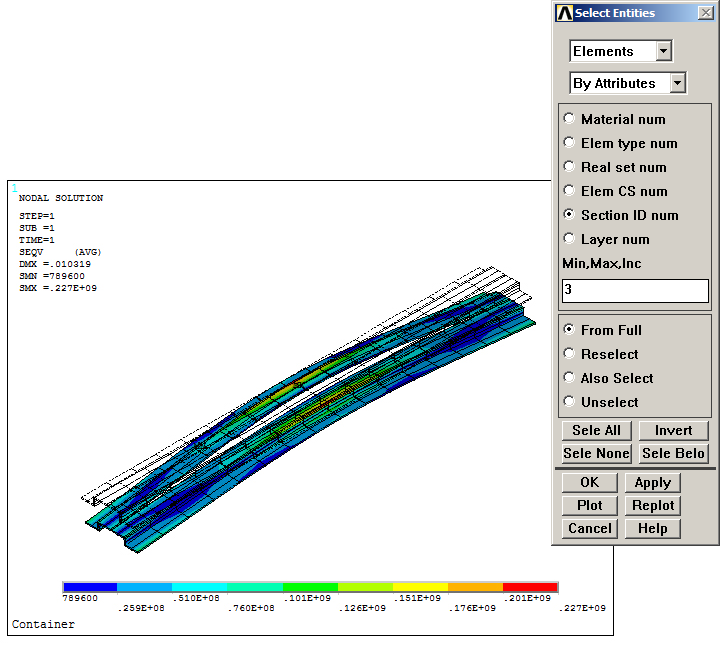Choose the Elem CS num option
This screenshot has width=720, height=645.
pos(570,191)
